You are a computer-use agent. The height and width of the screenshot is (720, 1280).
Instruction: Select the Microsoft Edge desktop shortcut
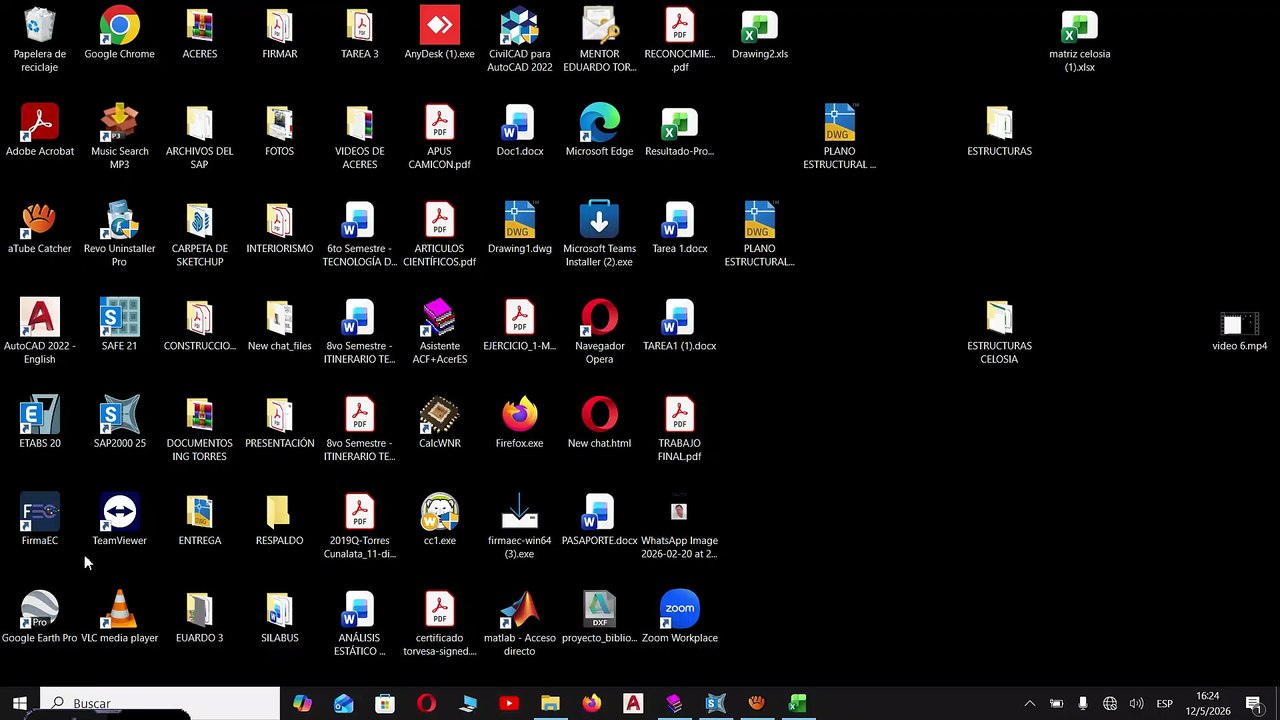click(600, 131)
